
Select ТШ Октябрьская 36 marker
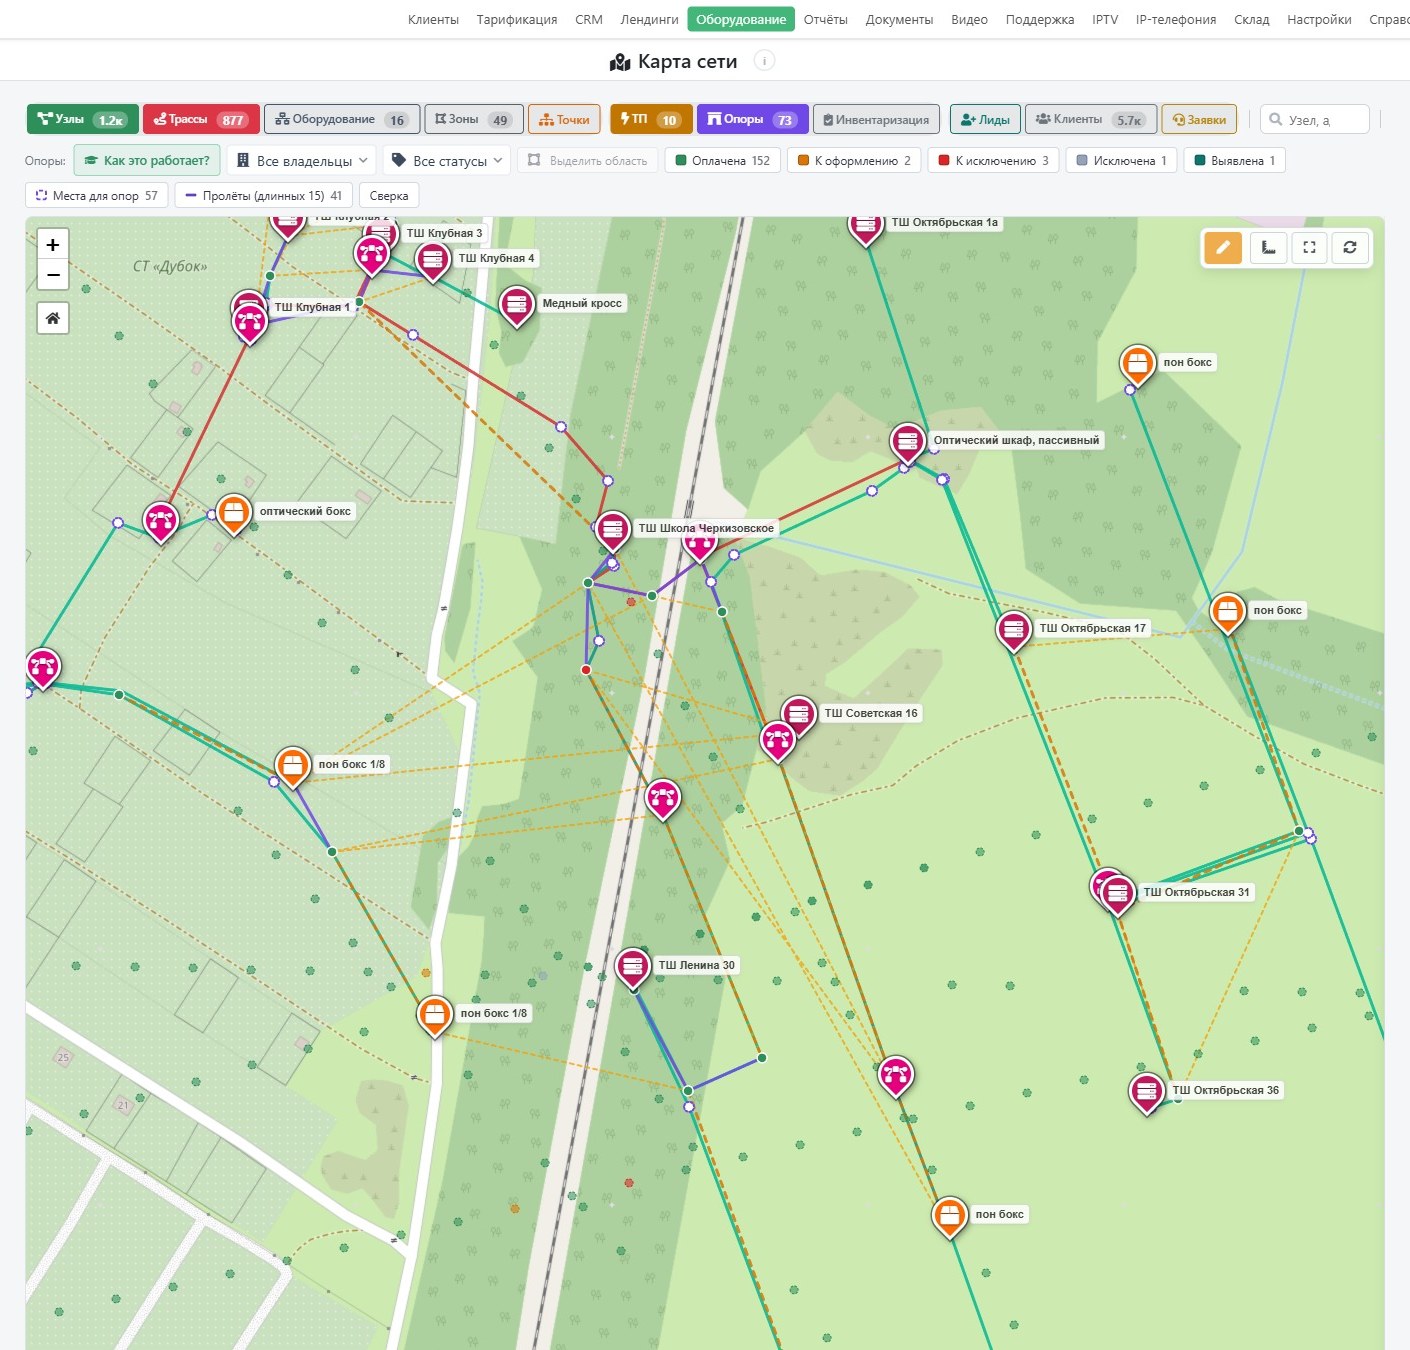pyautogui.click(x=1146, y=1094)
